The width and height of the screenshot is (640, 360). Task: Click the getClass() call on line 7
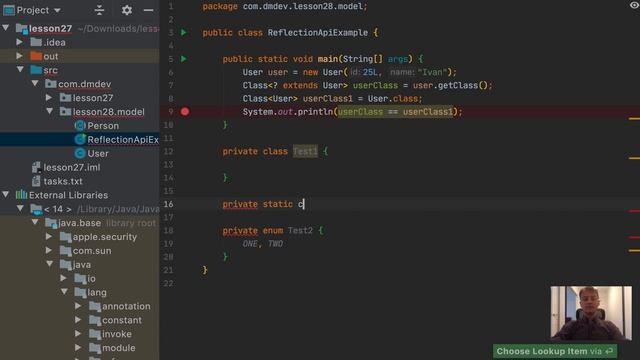(462, 86)
